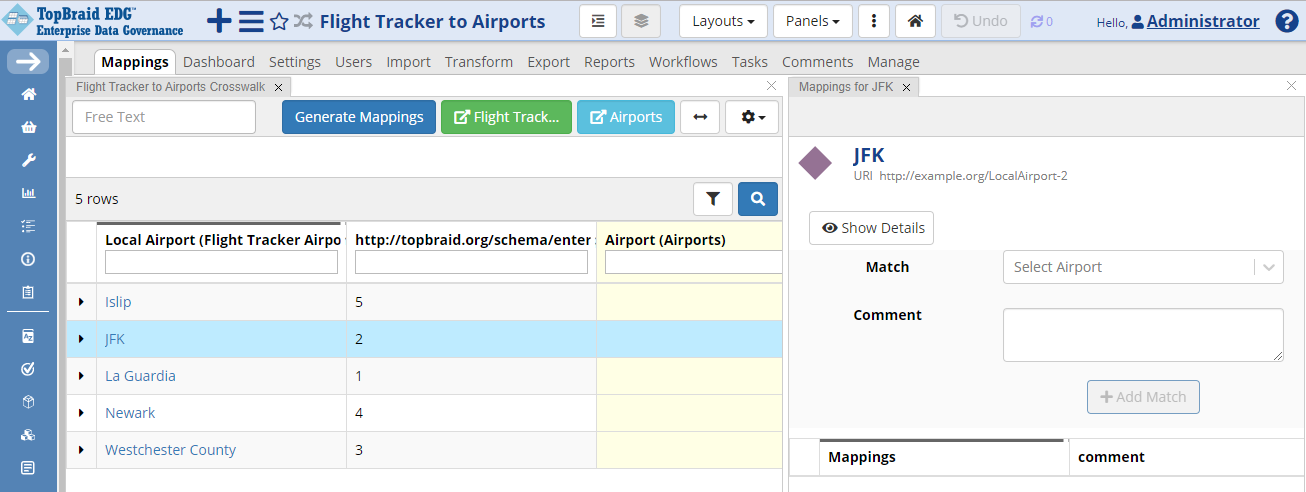Open the home icon in the sidebar
This screenshot has width=1306, height=492.
pos(28,94)
